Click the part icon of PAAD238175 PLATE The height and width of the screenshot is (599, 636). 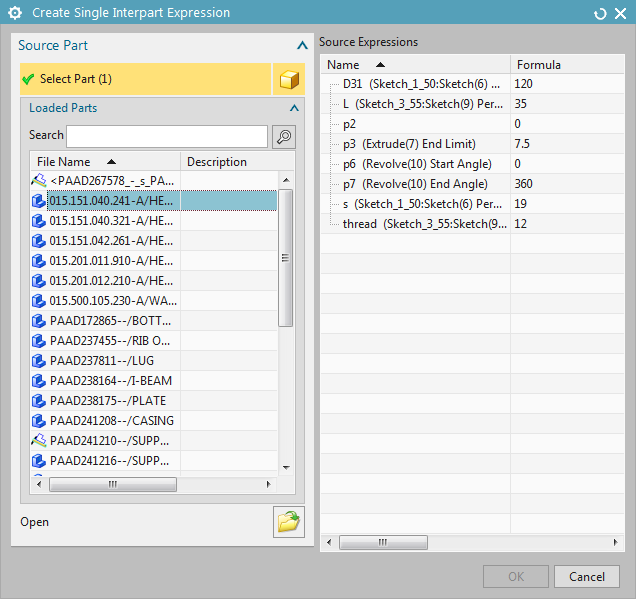pyautogui.click(x=39, y=401)
